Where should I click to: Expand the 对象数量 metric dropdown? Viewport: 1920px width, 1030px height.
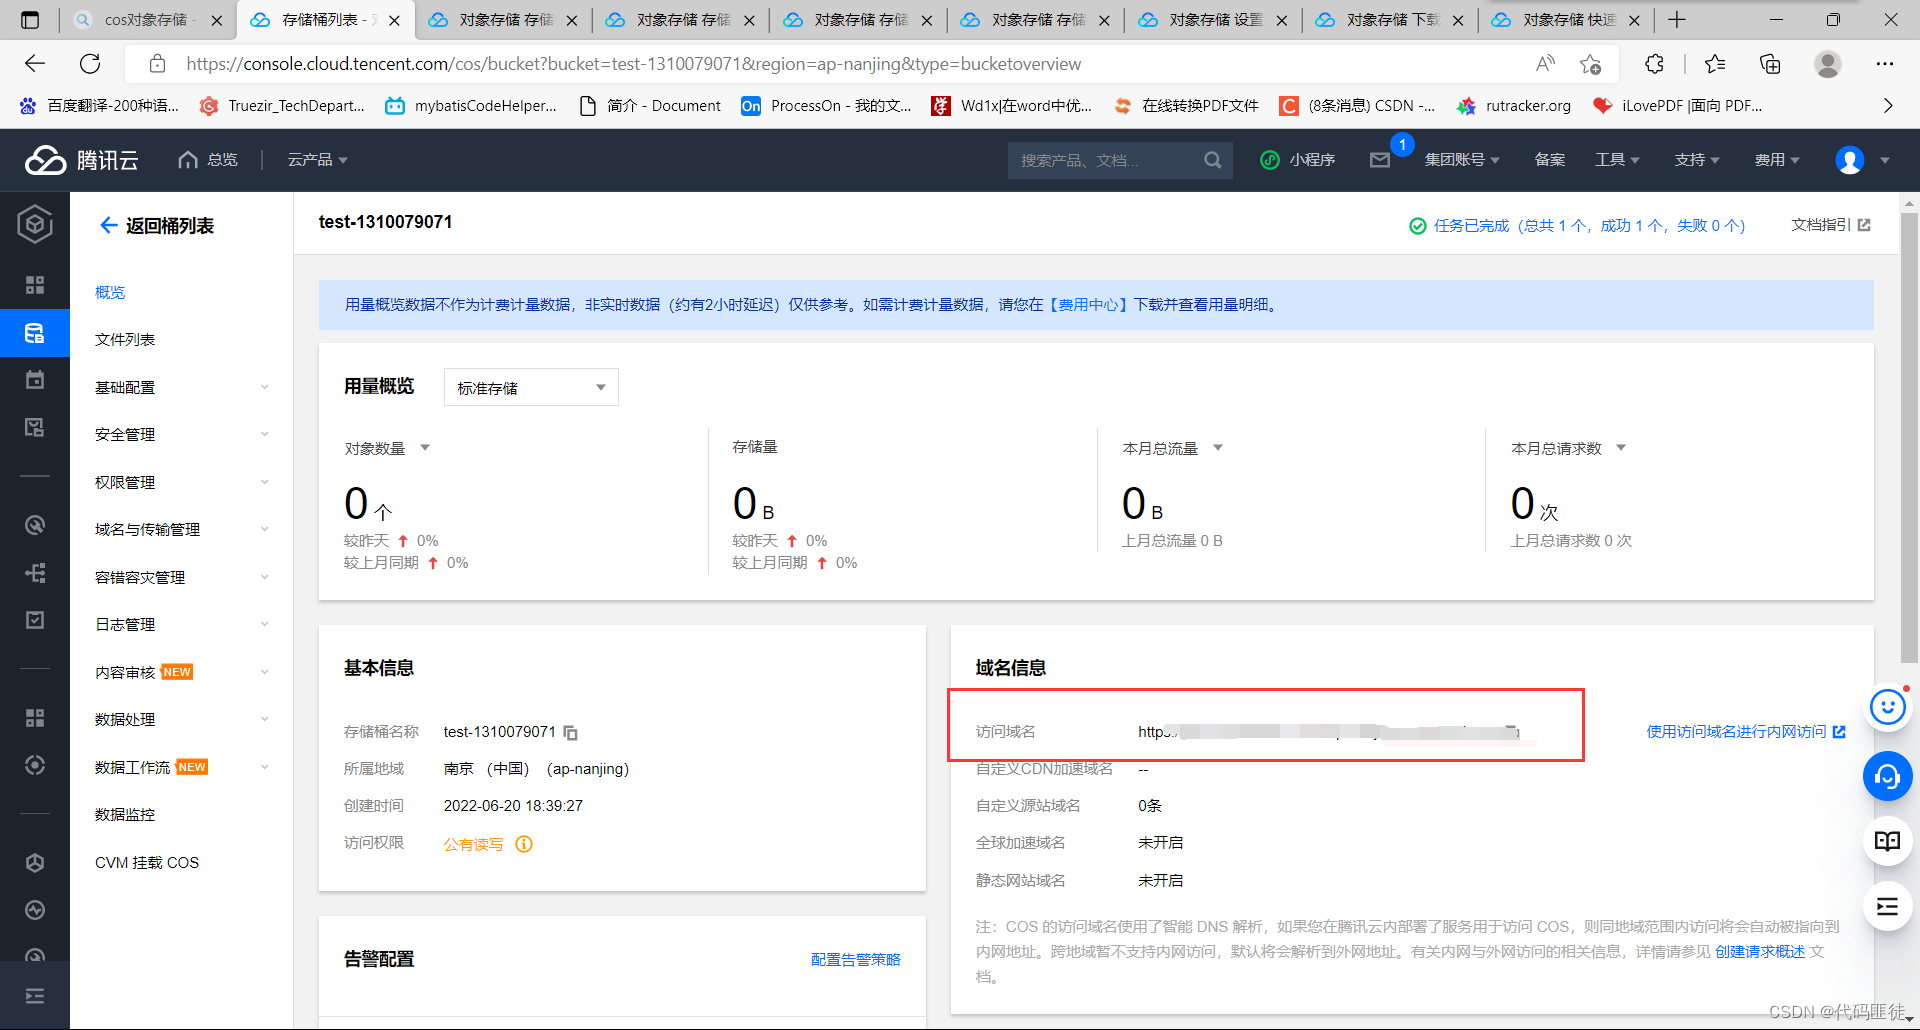[x=425, y=448]
